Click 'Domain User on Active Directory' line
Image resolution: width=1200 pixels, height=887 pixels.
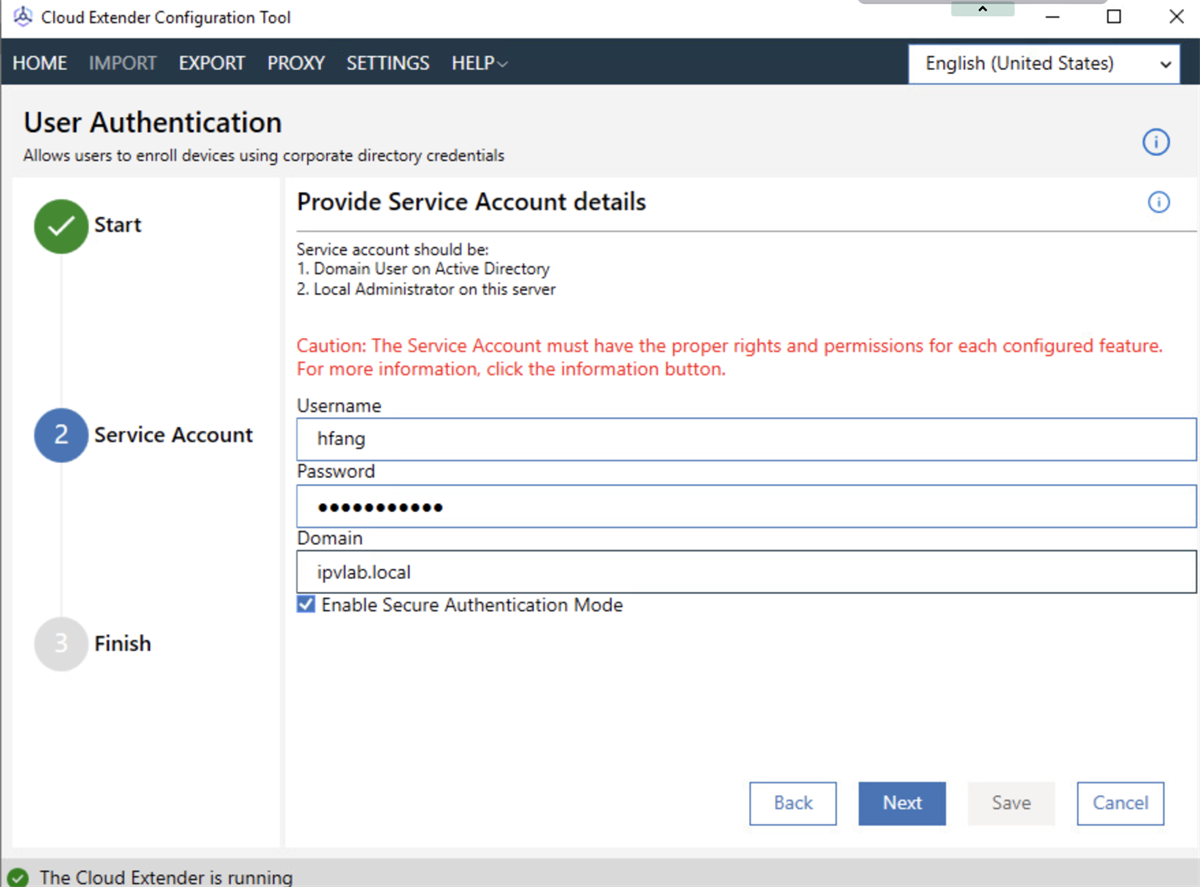pos(423,269)
